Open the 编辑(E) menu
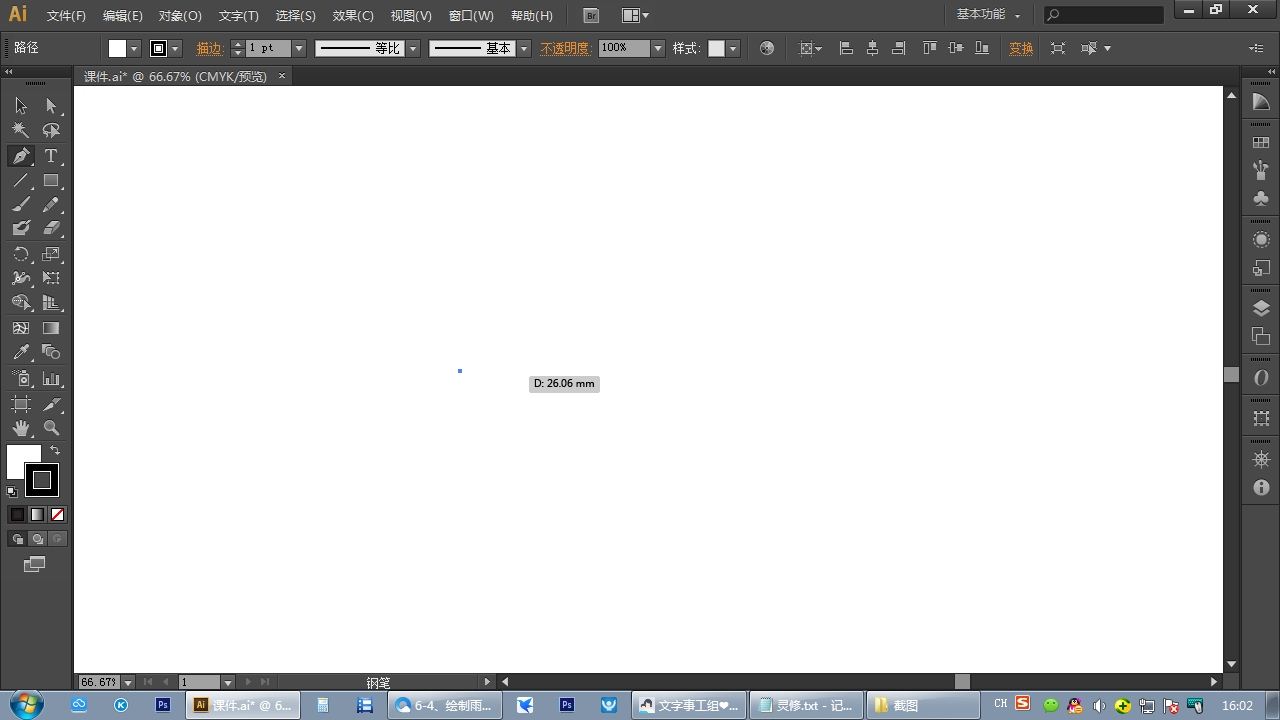Screen dimensions: 1280x720 [x=122, y=16]
